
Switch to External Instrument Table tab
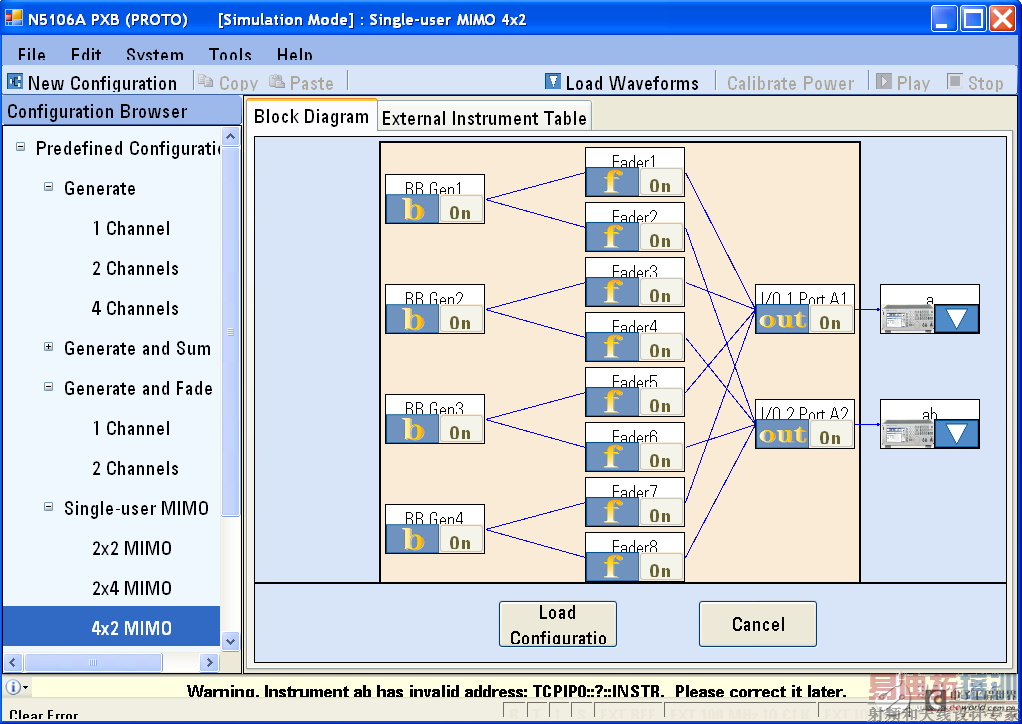click(484, 118)
